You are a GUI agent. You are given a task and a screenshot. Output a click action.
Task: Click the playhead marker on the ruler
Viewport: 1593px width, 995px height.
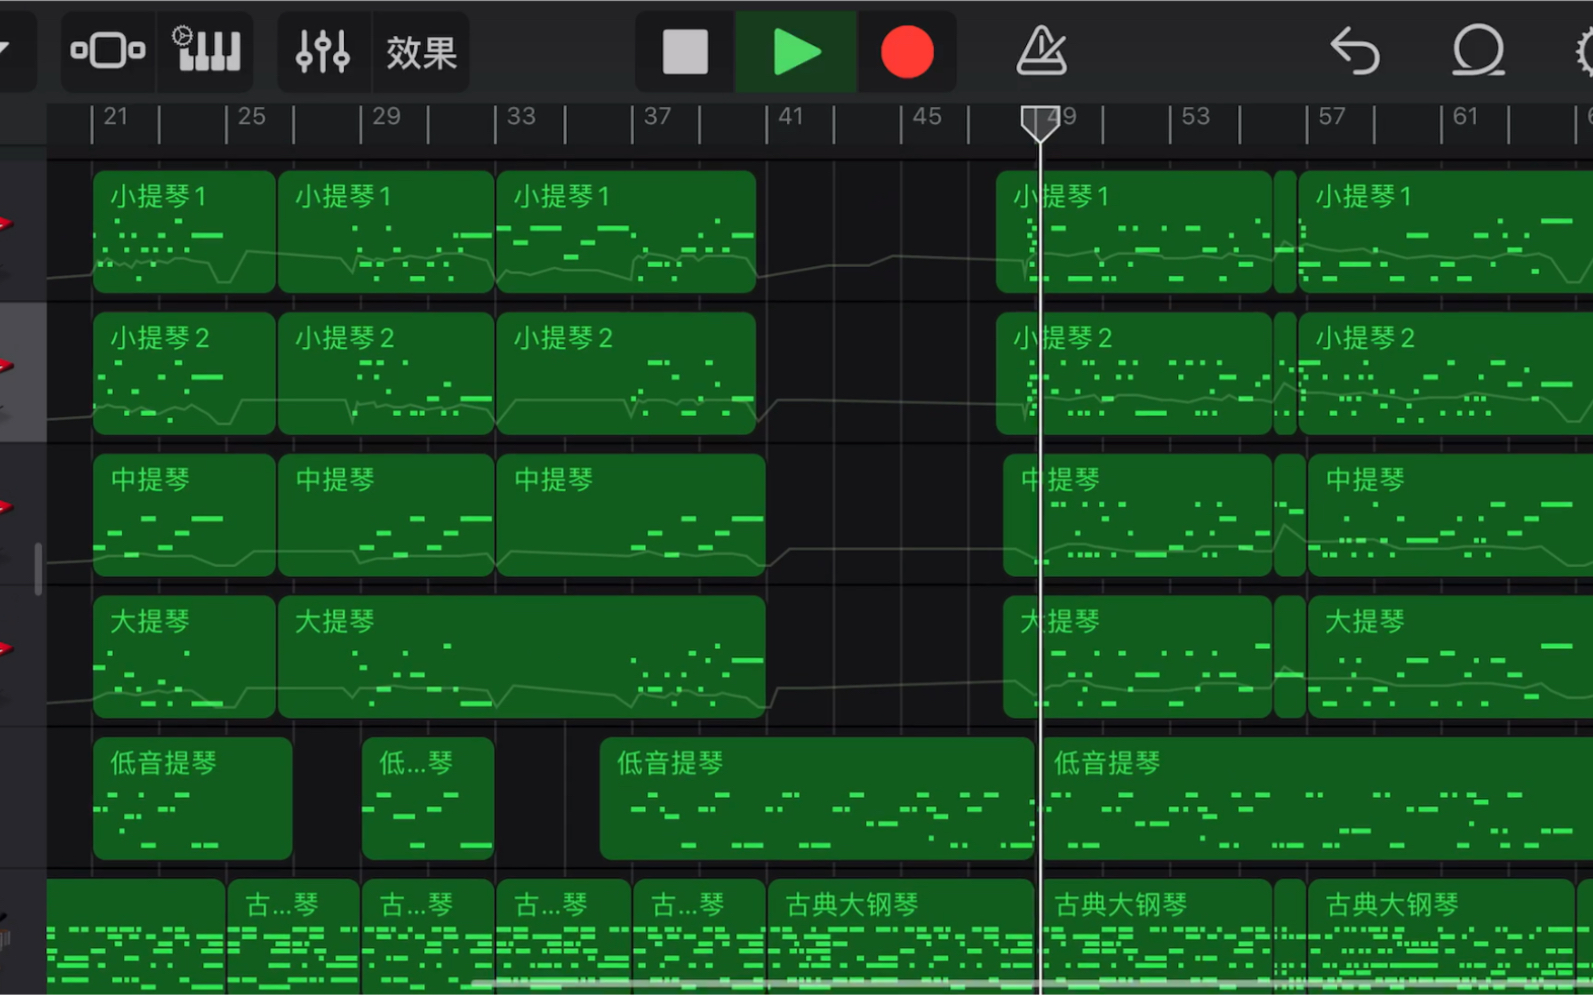[1040, 123]
